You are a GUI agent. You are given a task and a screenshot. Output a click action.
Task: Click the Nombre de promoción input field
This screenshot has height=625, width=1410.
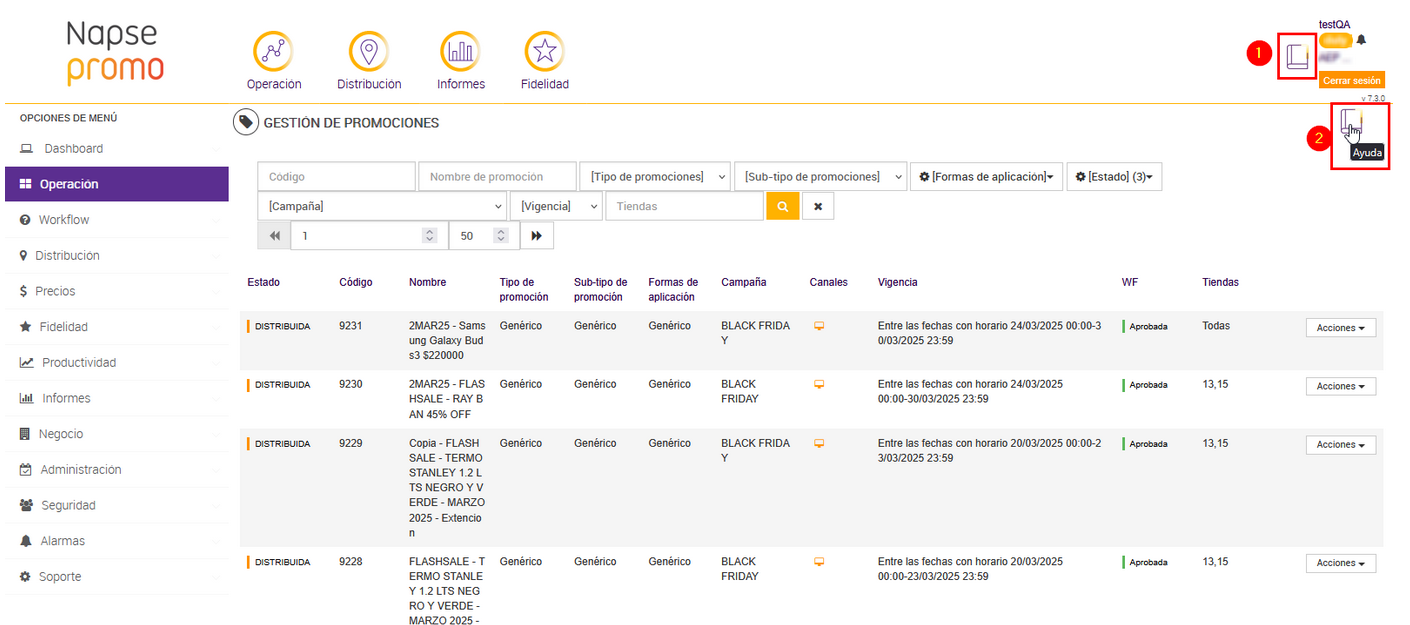[x=497, y=177]
